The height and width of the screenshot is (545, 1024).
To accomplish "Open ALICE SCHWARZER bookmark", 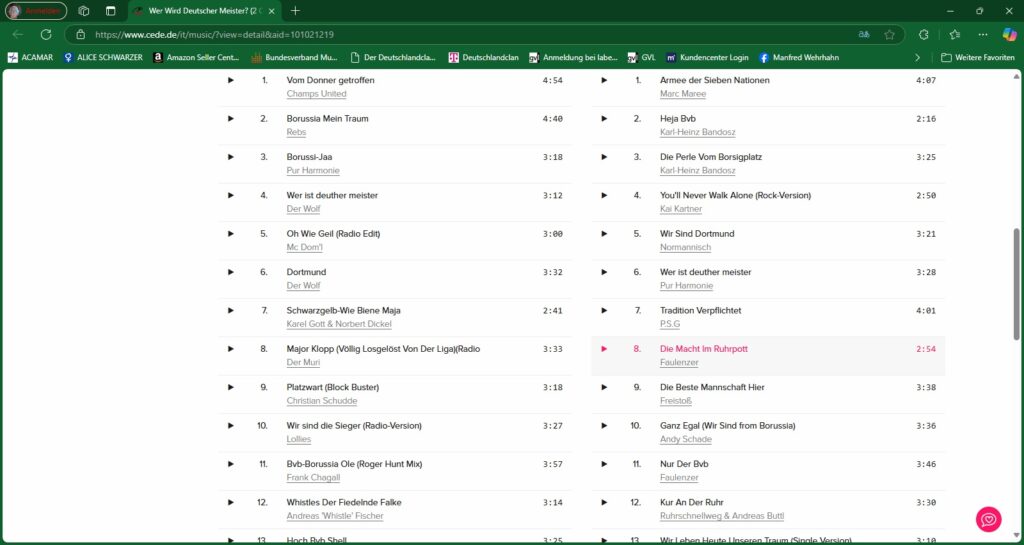I will click(103, 57).
